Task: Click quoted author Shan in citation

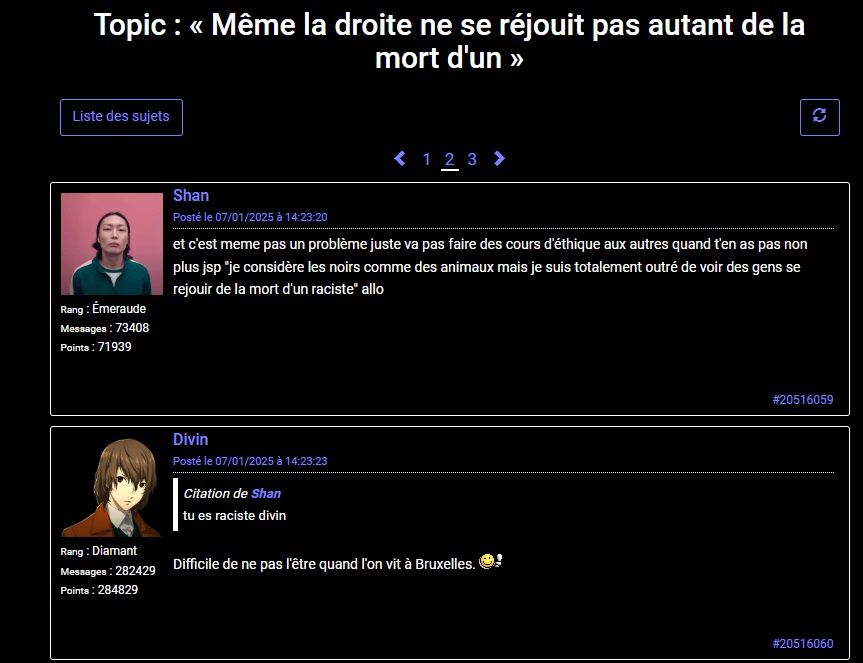Action: (266, 494)
